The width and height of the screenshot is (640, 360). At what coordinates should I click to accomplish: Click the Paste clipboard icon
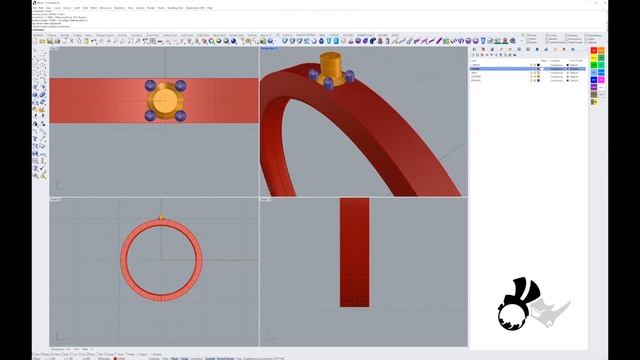point(86,41)
